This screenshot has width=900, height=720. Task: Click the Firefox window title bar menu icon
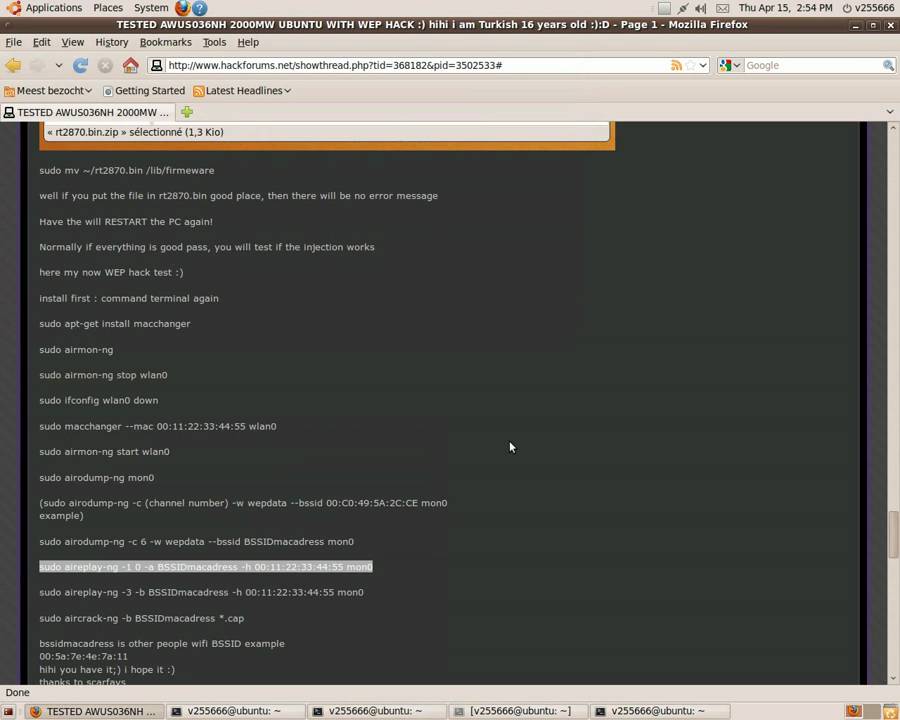(5, 25)
